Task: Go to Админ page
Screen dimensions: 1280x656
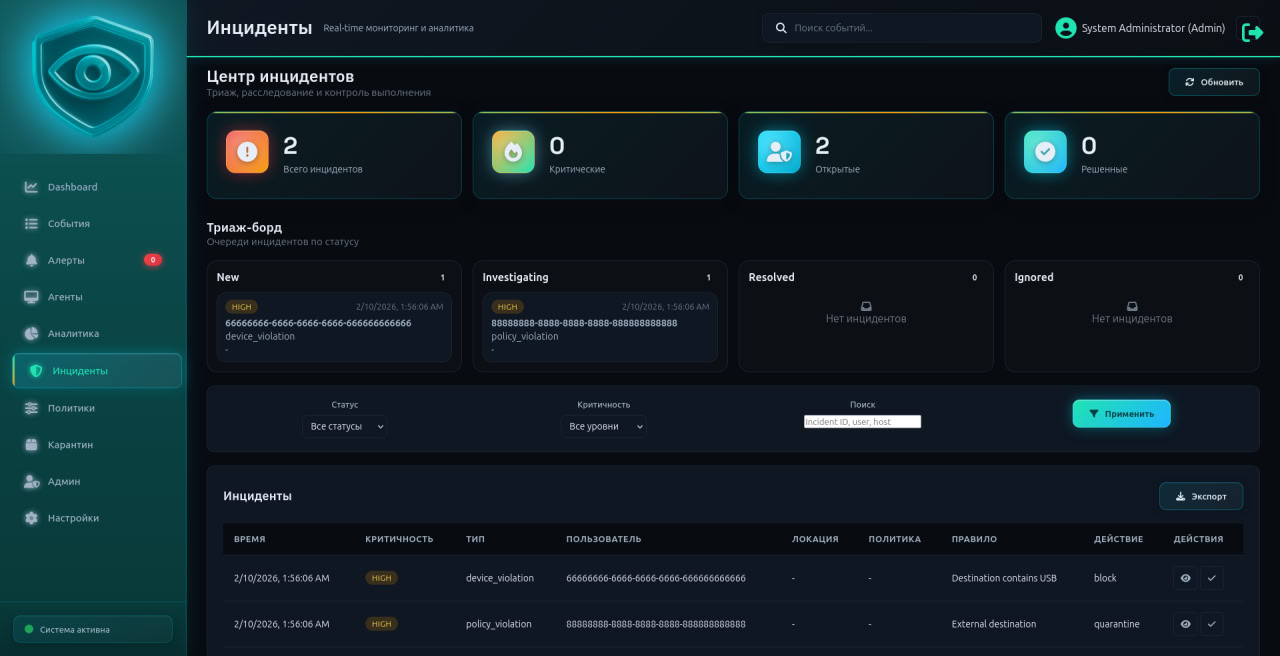Action: click(x=97, y=482)
